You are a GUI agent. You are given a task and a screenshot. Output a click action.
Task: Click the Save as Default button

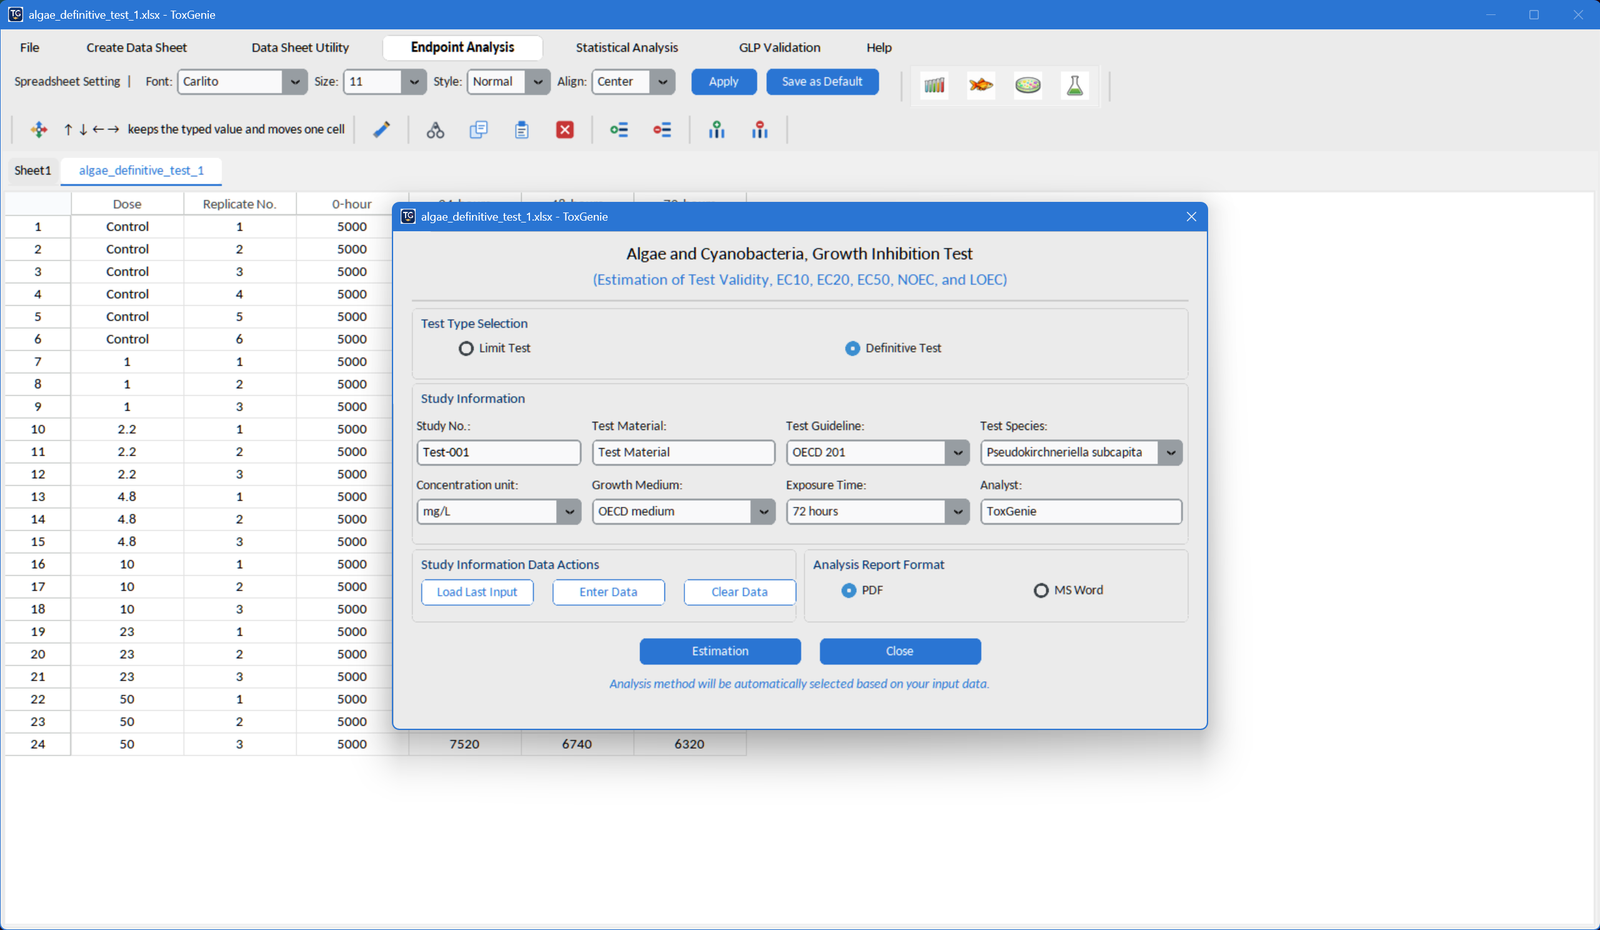822,82
